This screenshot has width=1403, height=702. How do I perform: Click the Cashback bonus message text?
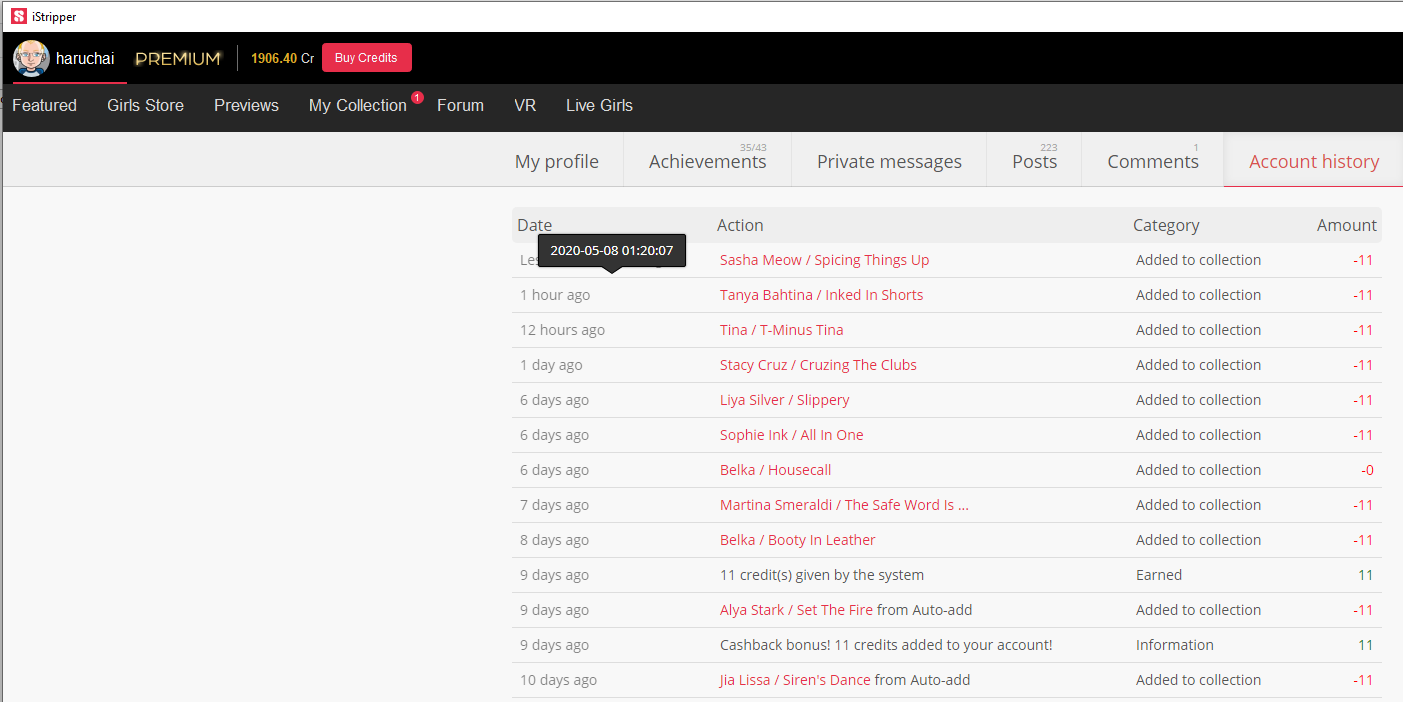[886, 645]
